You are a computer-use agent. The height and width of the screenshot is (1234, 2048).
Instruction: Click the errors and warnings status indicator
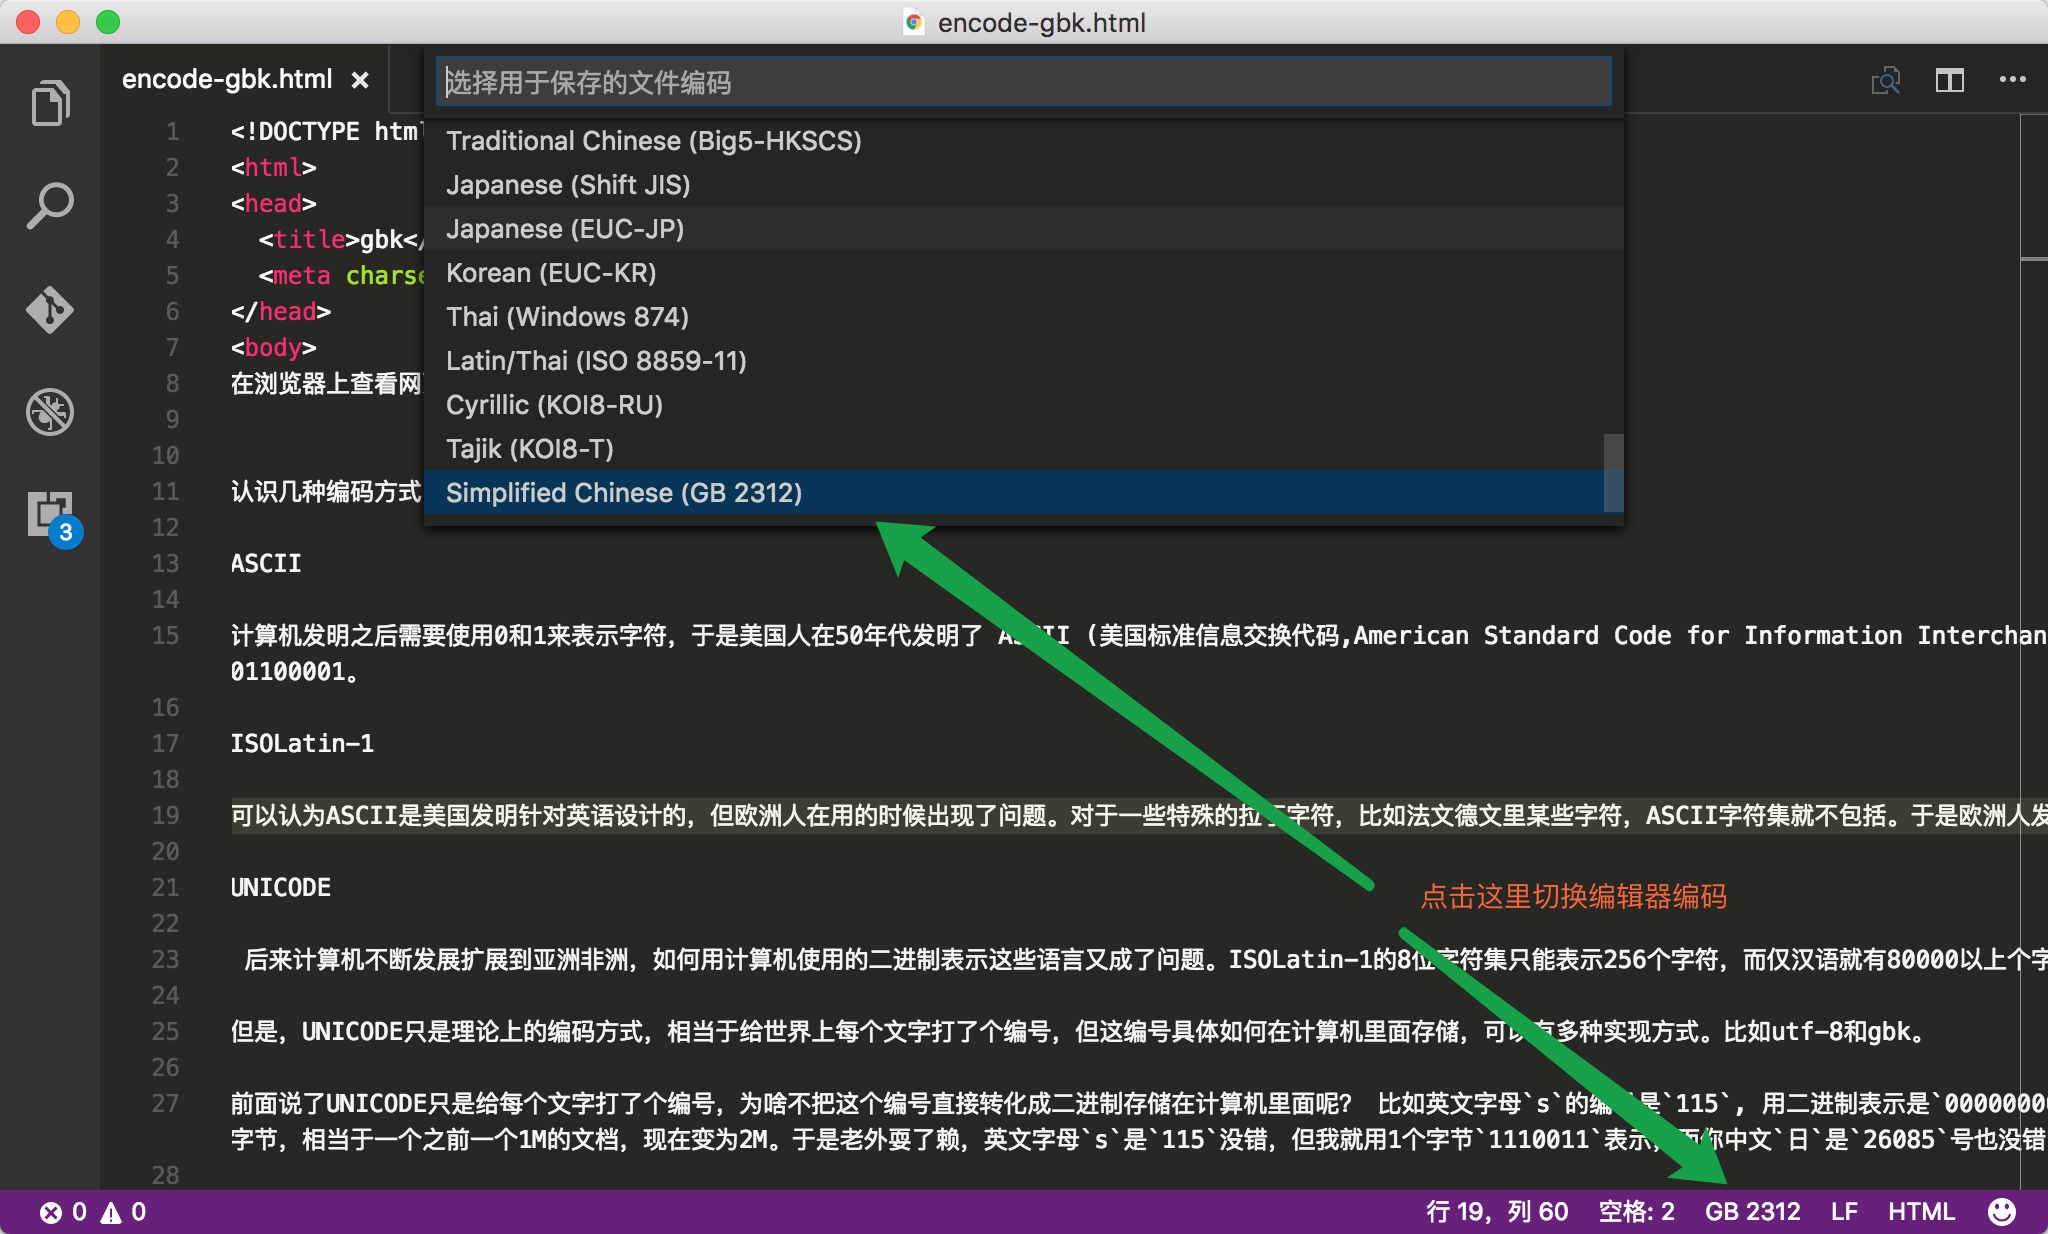click(x=93, y=1212)
